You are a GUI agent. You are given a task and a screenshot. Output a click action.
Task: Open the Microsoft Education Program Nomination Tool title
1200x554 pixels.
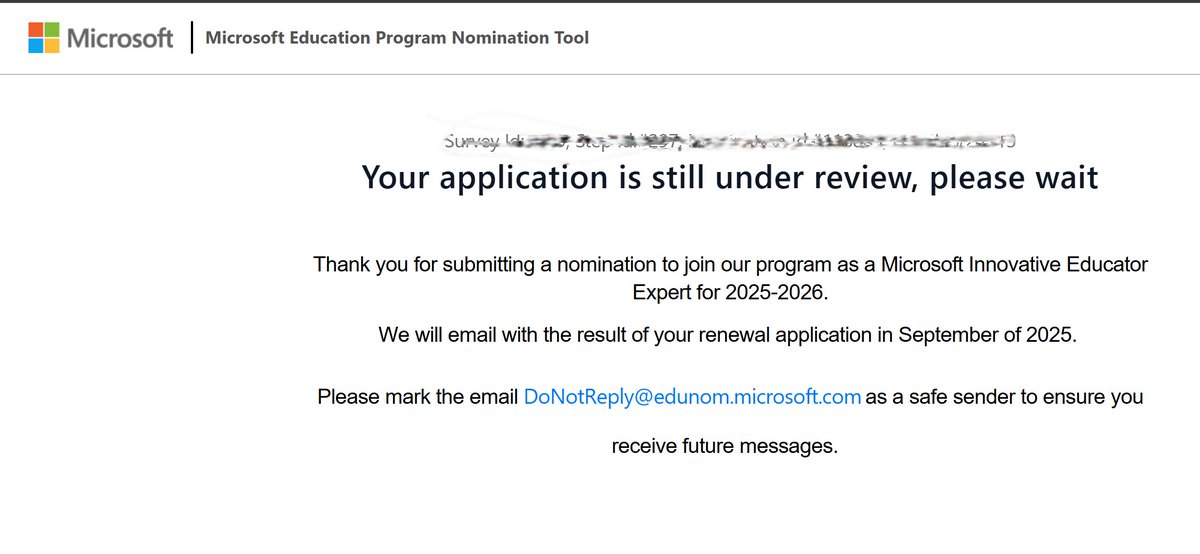[397, 38]
